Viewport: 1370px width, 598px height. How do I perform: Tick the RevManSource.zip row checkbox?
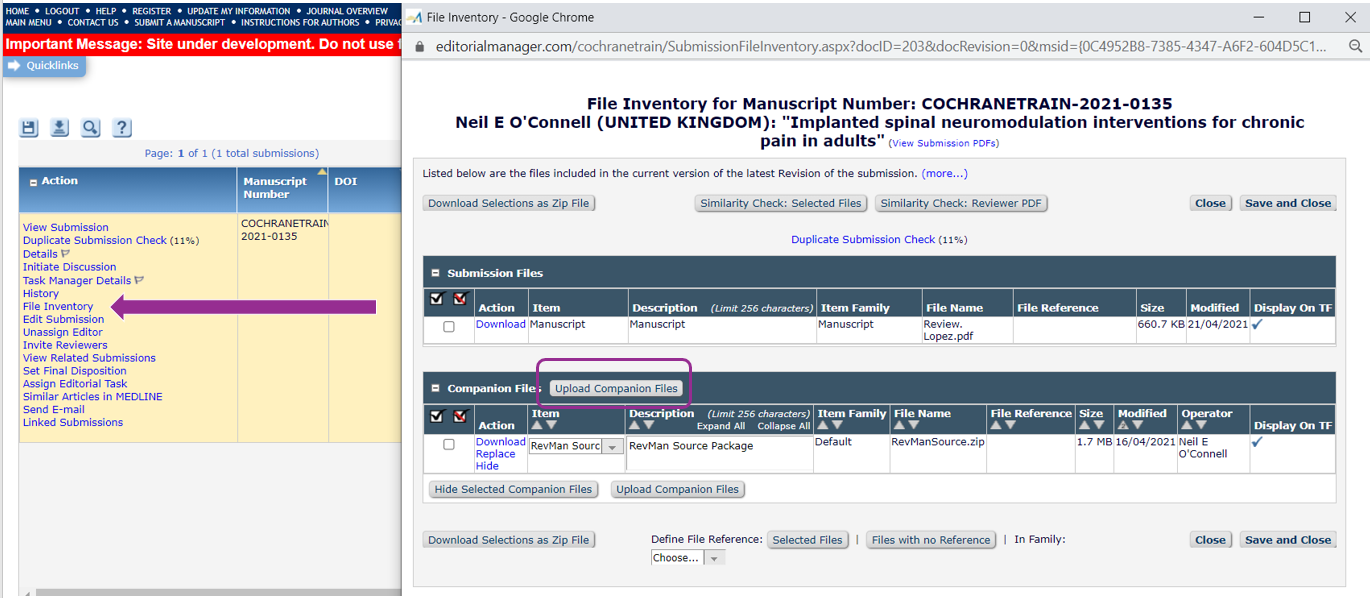coord(449,445)
